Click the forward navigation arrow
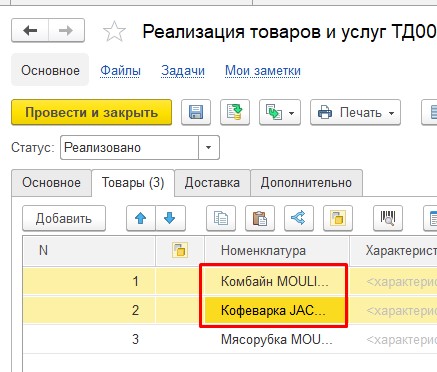The width and height of the screenshot is (437, 372). click(66, 31)
